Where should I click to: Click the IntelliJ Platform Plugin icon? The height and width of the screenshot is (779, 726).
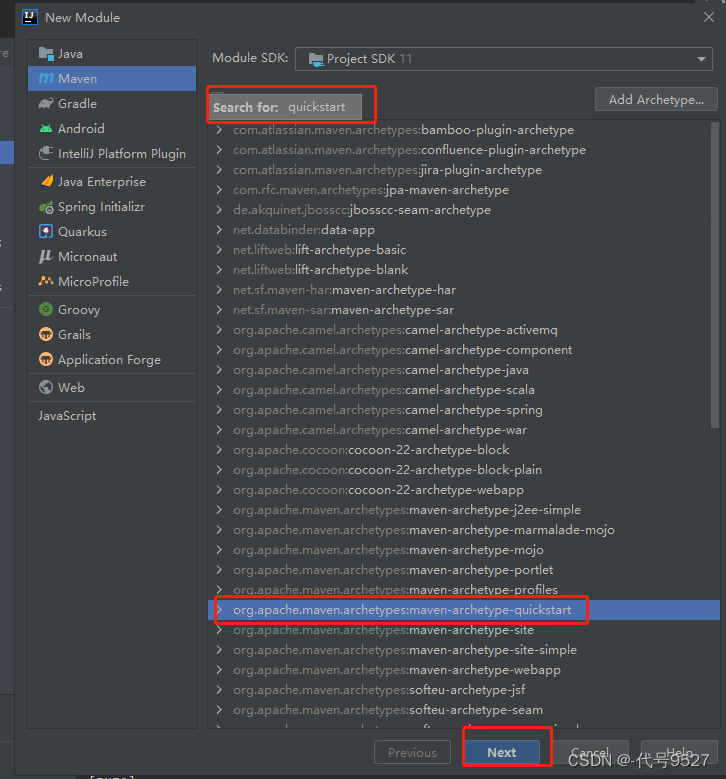[x=46, y=154]
